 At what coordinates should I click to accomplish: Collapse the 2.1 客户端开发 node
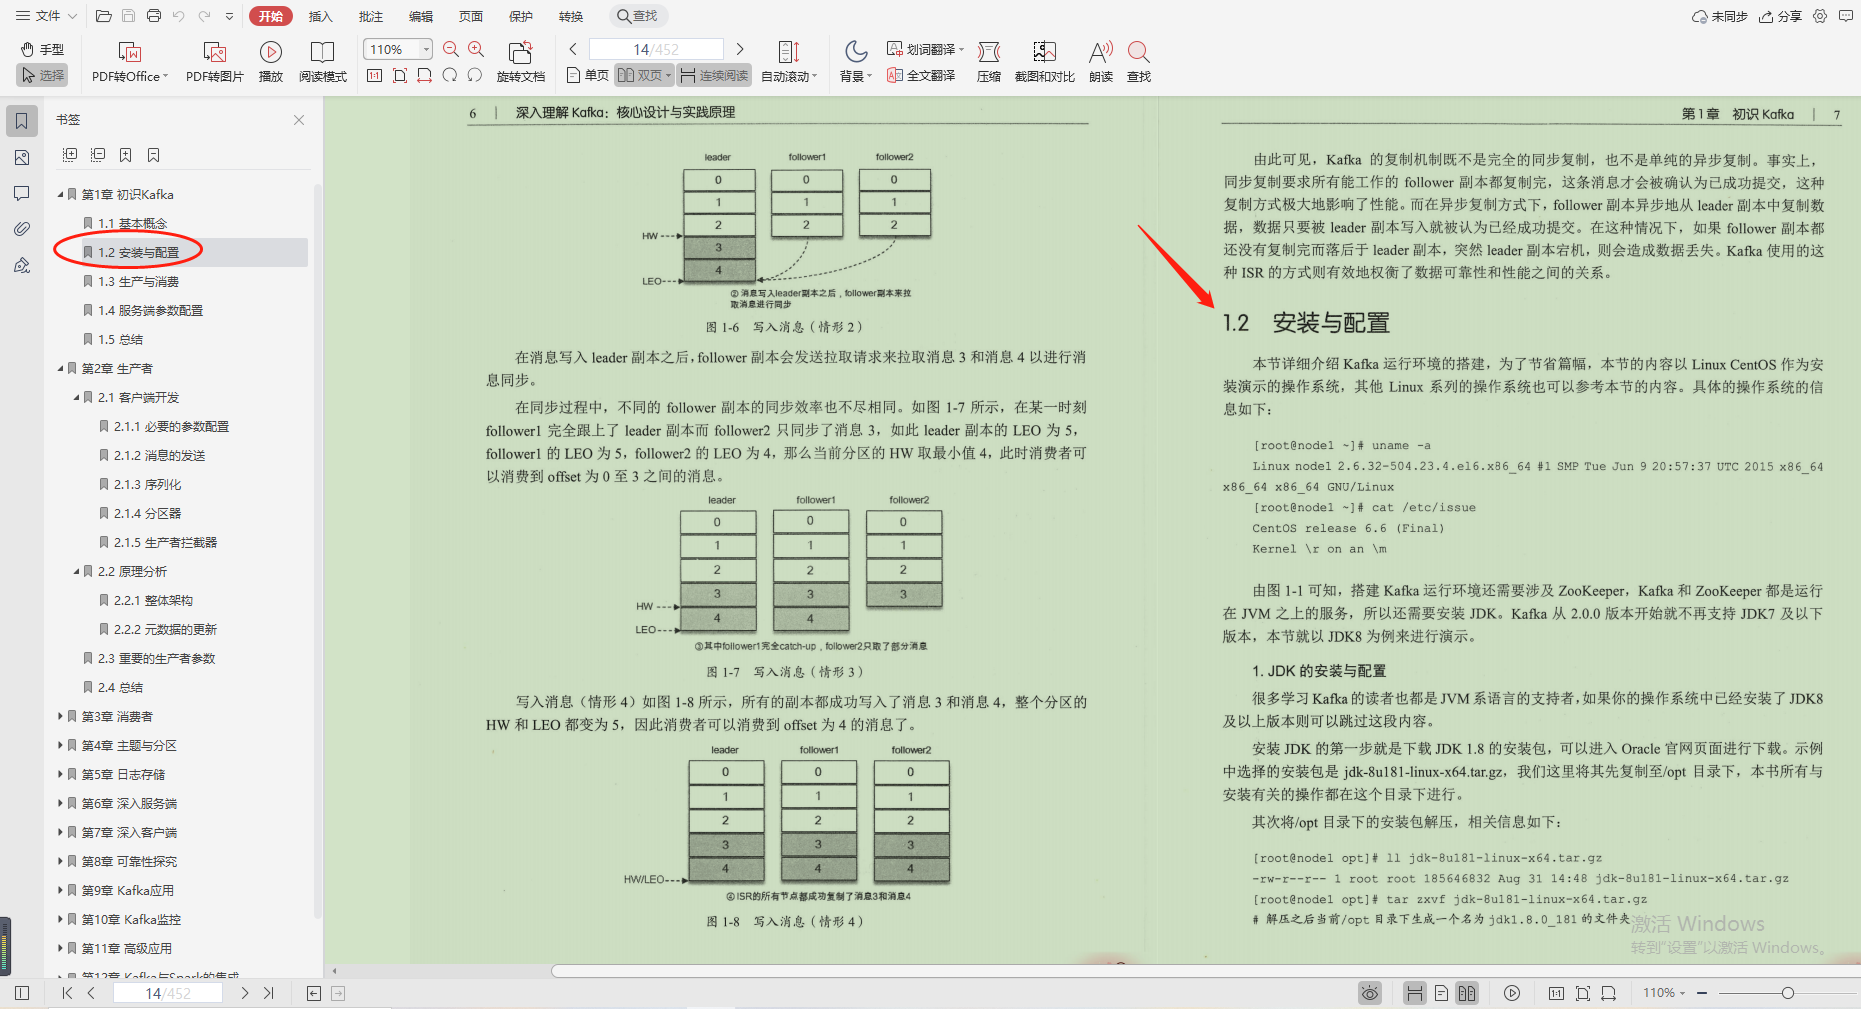[76, 397]
